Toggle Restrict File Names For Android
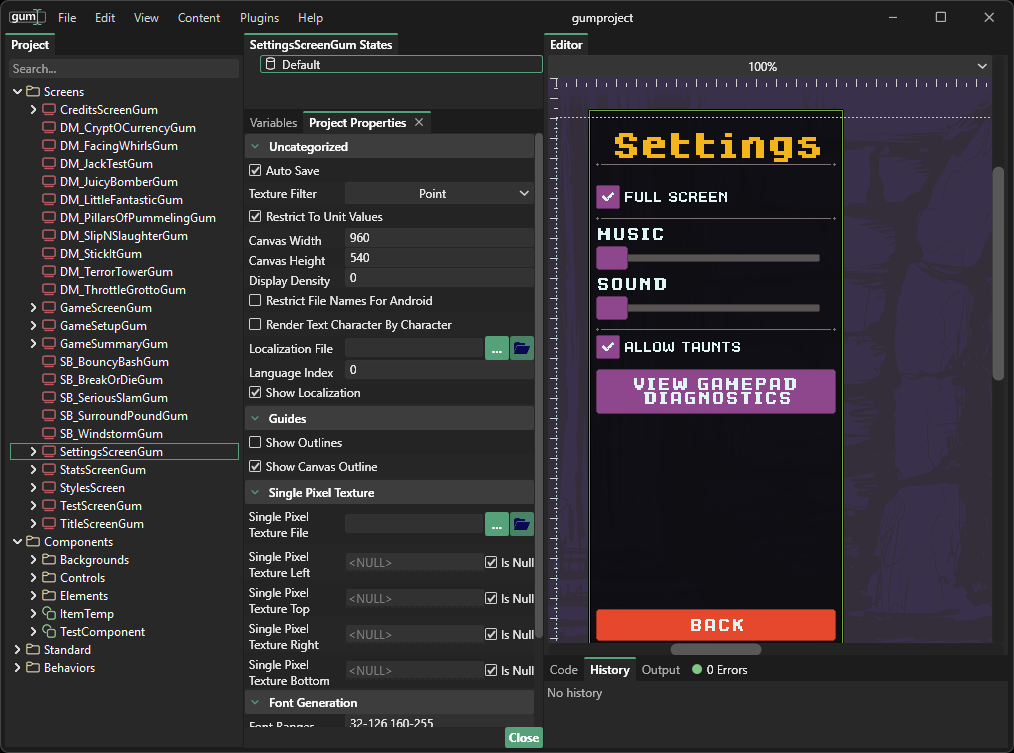1014x753 pixels. [x=255, y=301]
